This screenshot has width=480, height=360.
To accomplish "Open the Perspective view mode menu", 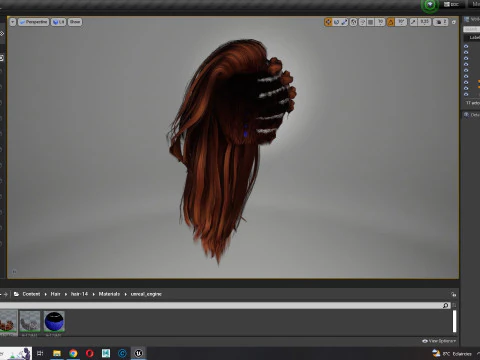I will [33, 22].
